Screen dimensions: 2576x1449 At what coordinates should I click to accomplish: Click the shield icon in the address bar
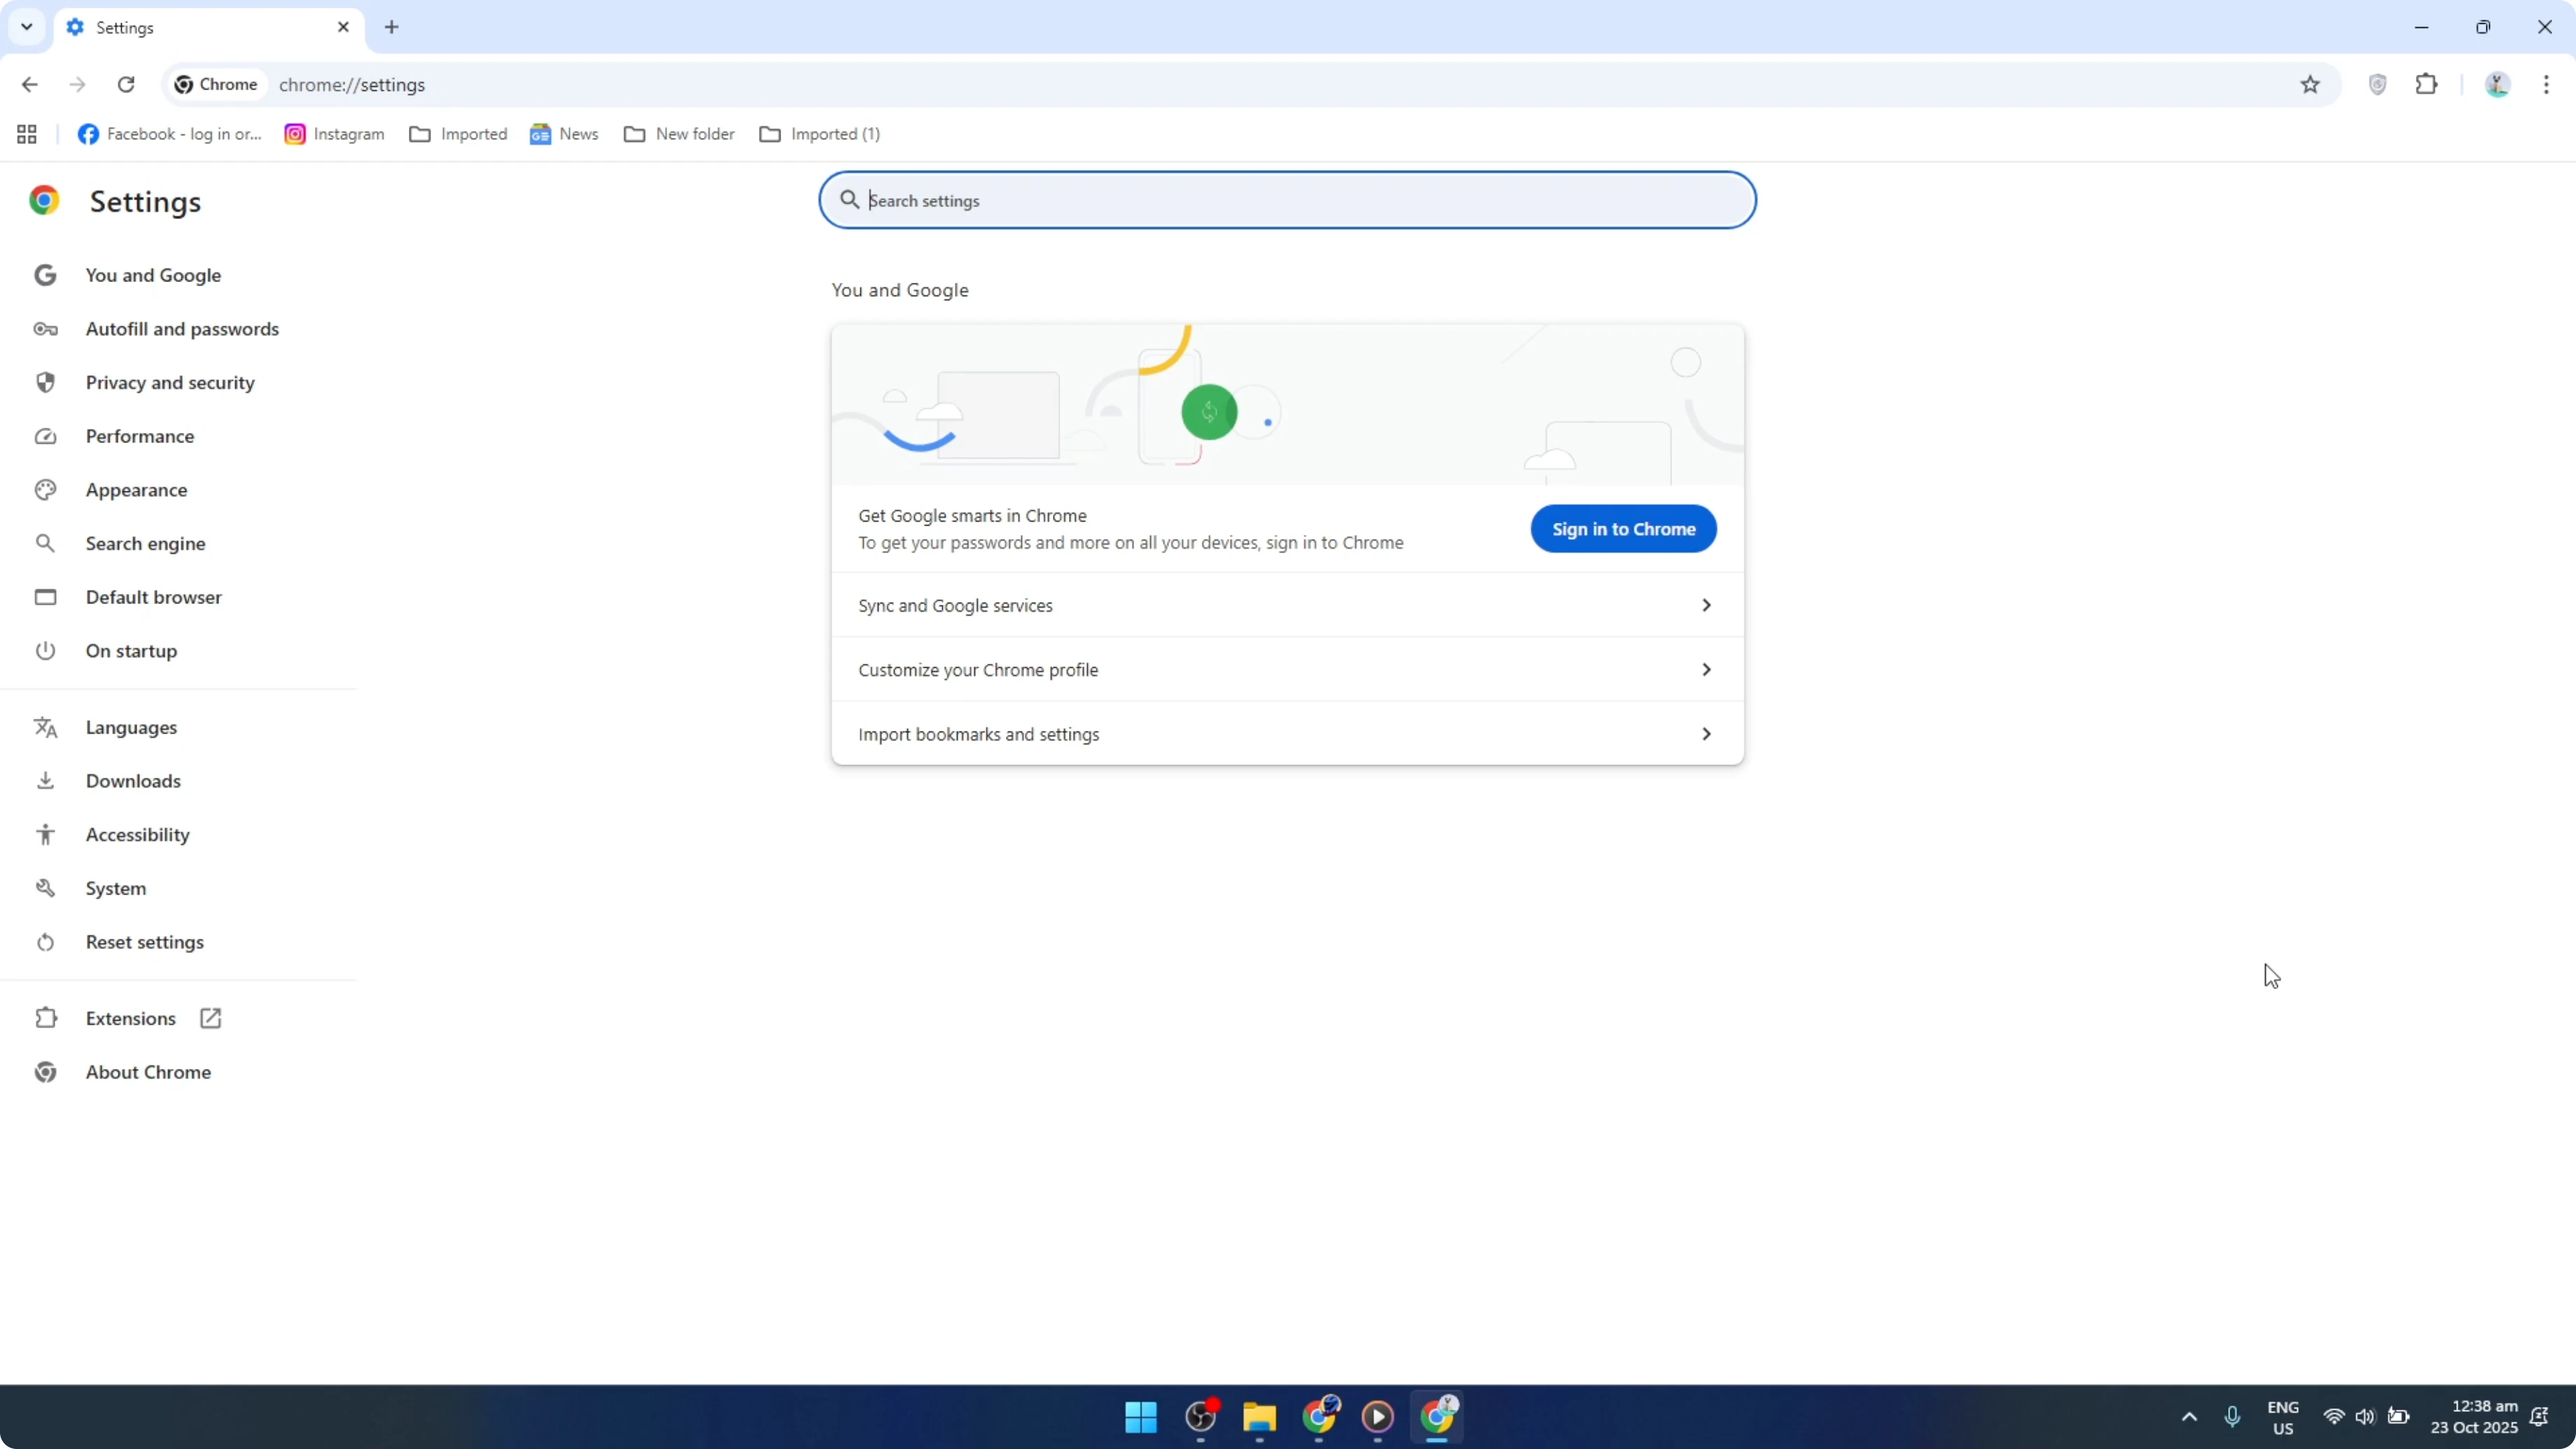point(2378,84)
